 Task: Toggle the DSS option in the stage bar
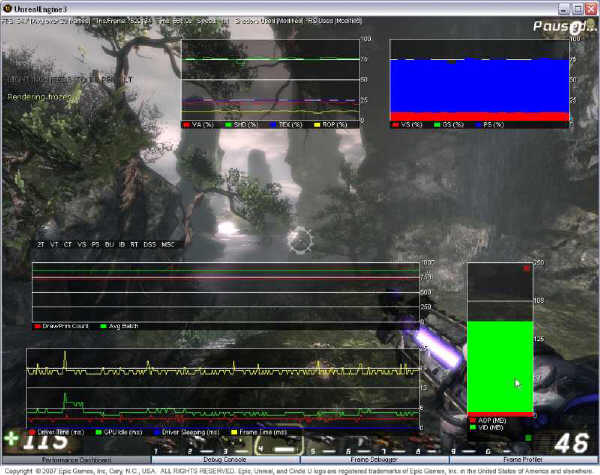(150, 245)
